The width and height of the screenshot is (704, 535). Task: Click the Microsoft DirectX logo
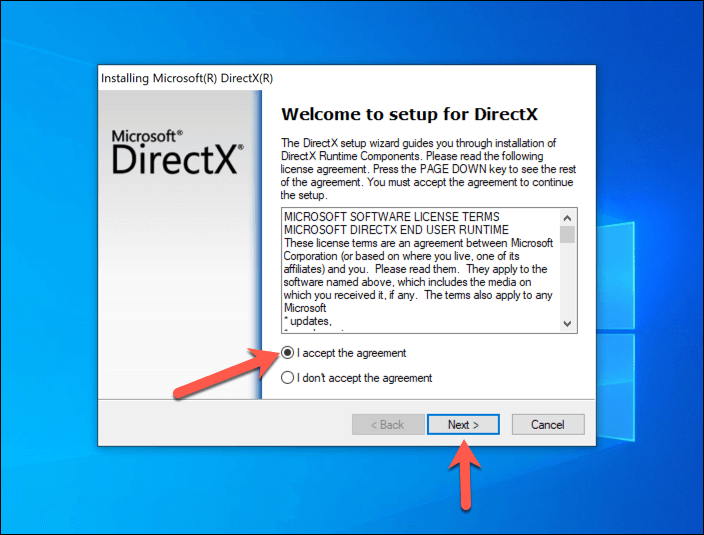[177, 152]
